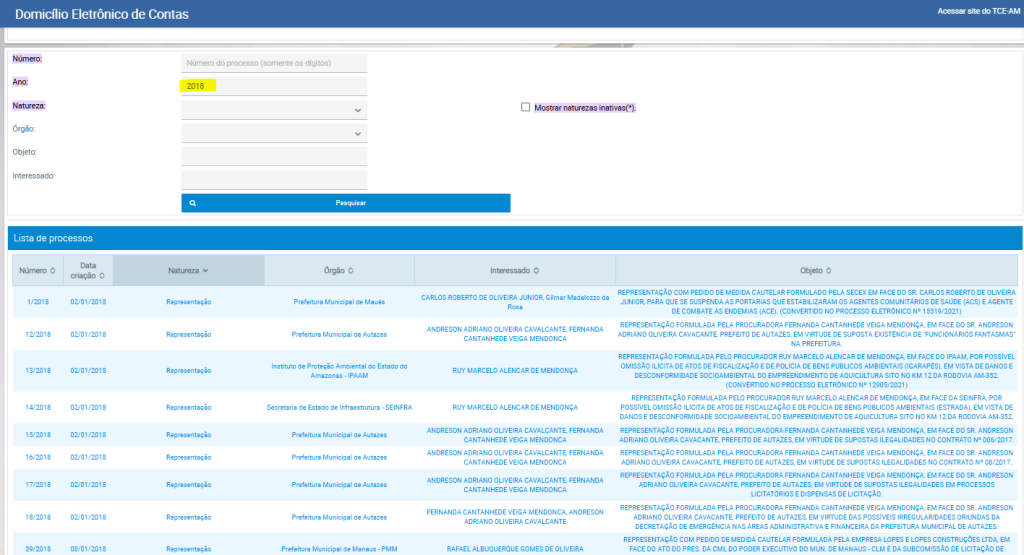
Task: Open Acessar site do TCE-AM link
Action: [x=976, y=10]
